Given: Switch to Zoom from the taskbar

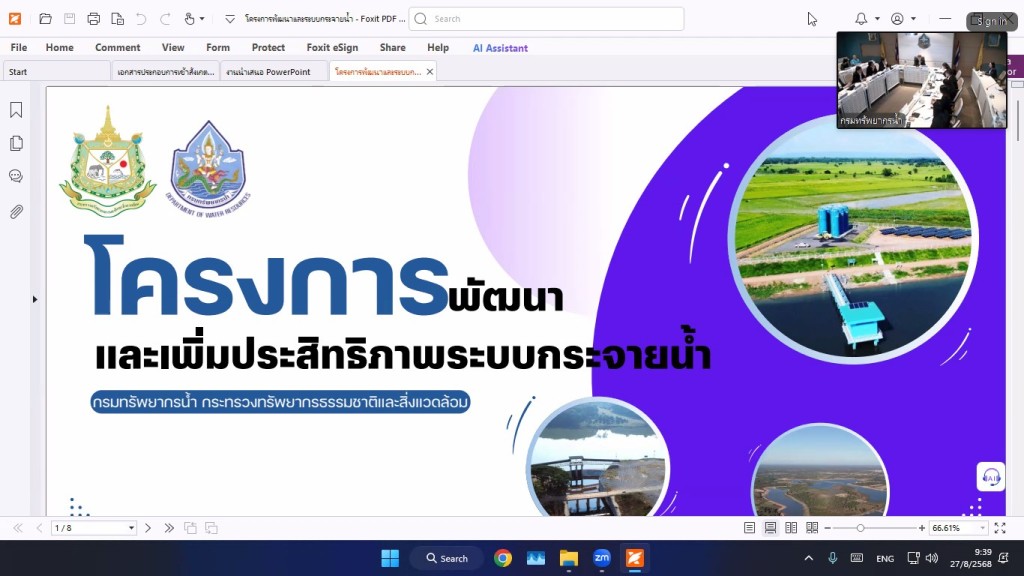Looking at the screenshot, I should (x=601, y=558).
